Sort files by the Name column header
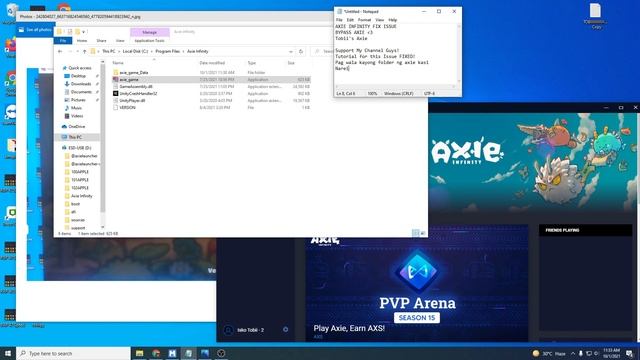Image resolution: width=640 pixels, height=360 pixels. pos(118,63)
